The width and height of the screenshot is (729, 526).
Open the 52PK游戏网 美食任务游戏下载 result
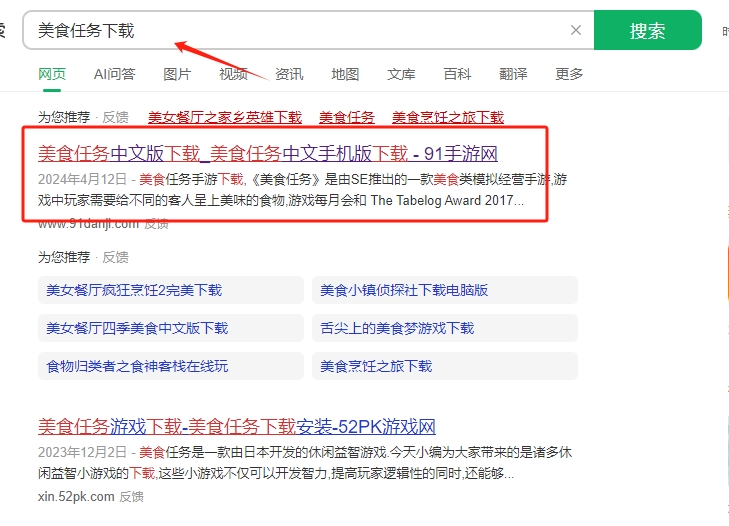pyautogui.click(x=237, y=427)
